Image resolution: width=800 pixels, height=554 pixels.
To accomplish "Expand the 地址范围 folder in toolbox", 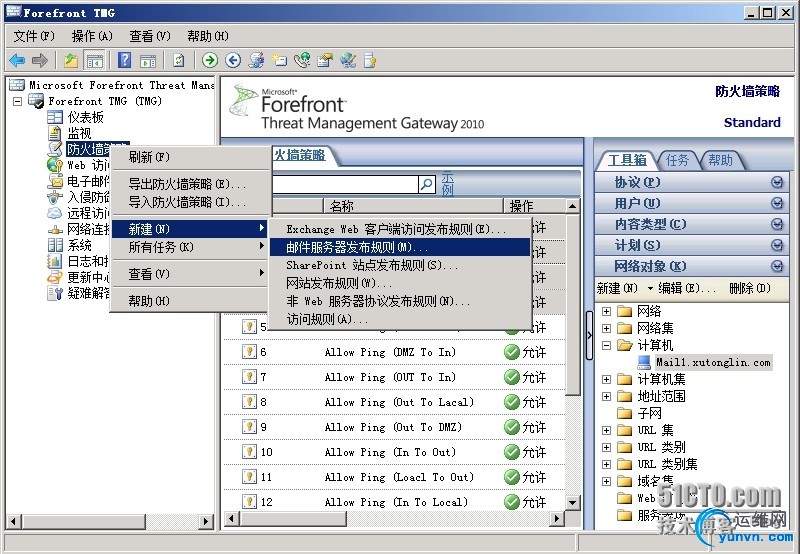I will 606,396.
